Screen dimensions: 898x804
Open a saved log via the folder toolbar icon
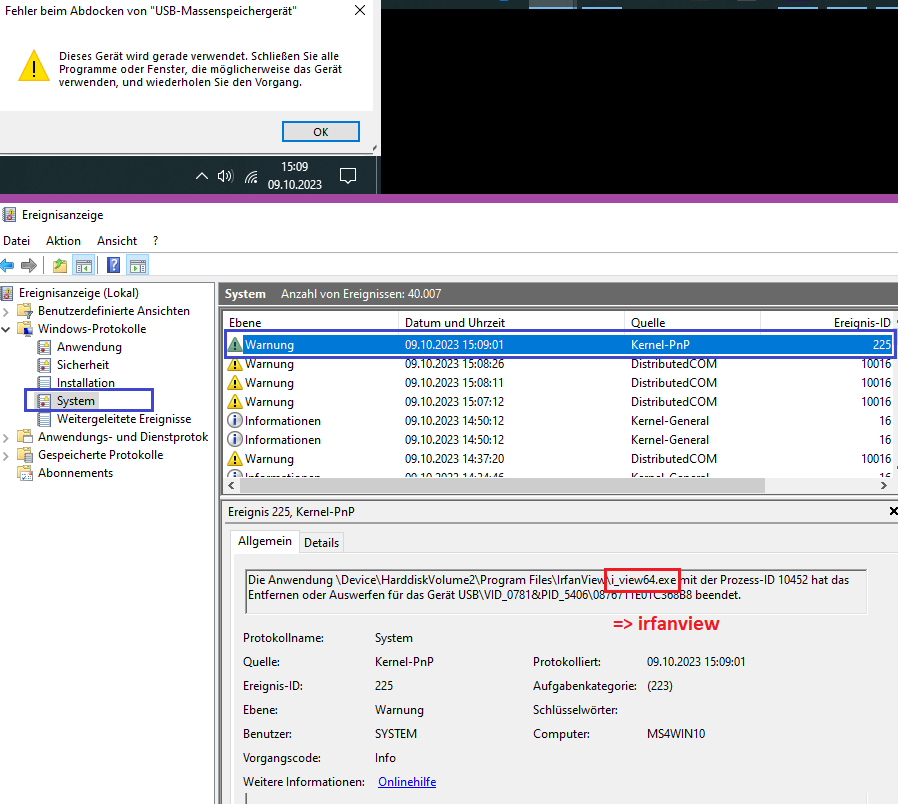tap(60, 265)
